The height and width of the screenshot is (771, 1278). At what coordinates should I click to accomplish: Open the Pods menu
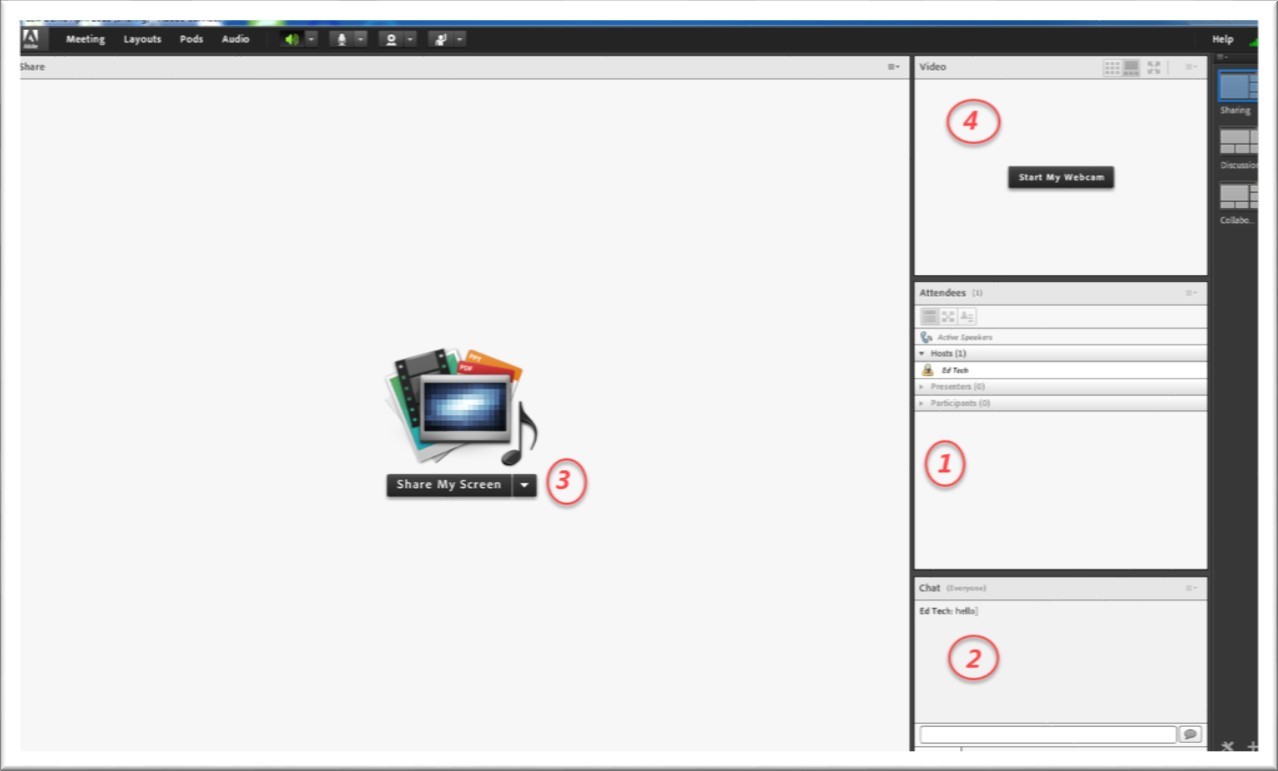[191, 39]
